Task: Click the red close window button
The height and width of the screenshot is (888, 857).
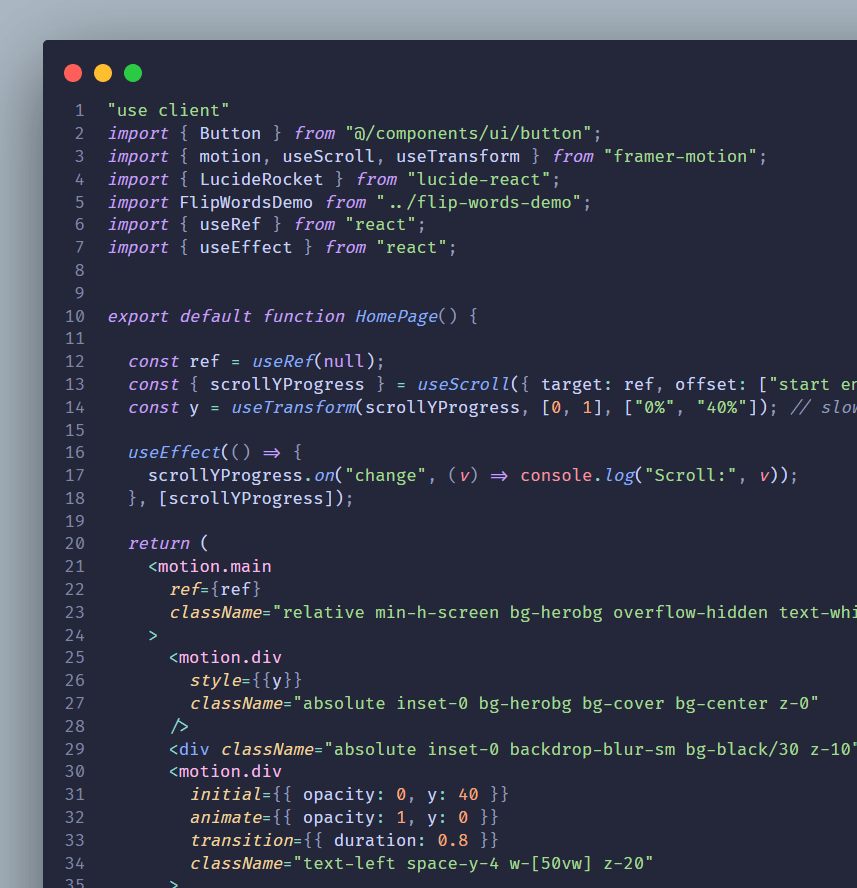Action: [73, 73]
